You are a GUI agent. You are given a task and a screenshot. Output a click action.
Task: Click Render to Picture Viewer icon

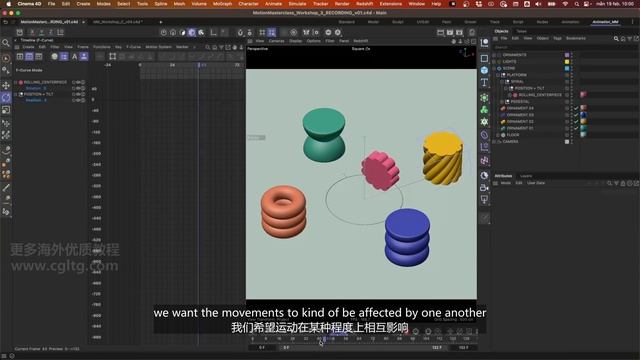[450, 32]
